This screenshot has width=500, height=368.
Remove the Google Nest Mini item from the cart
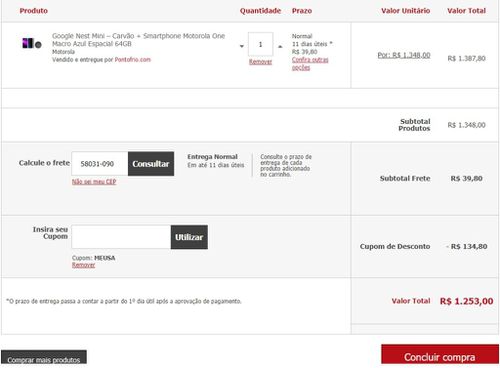click(x=260, y=62)
